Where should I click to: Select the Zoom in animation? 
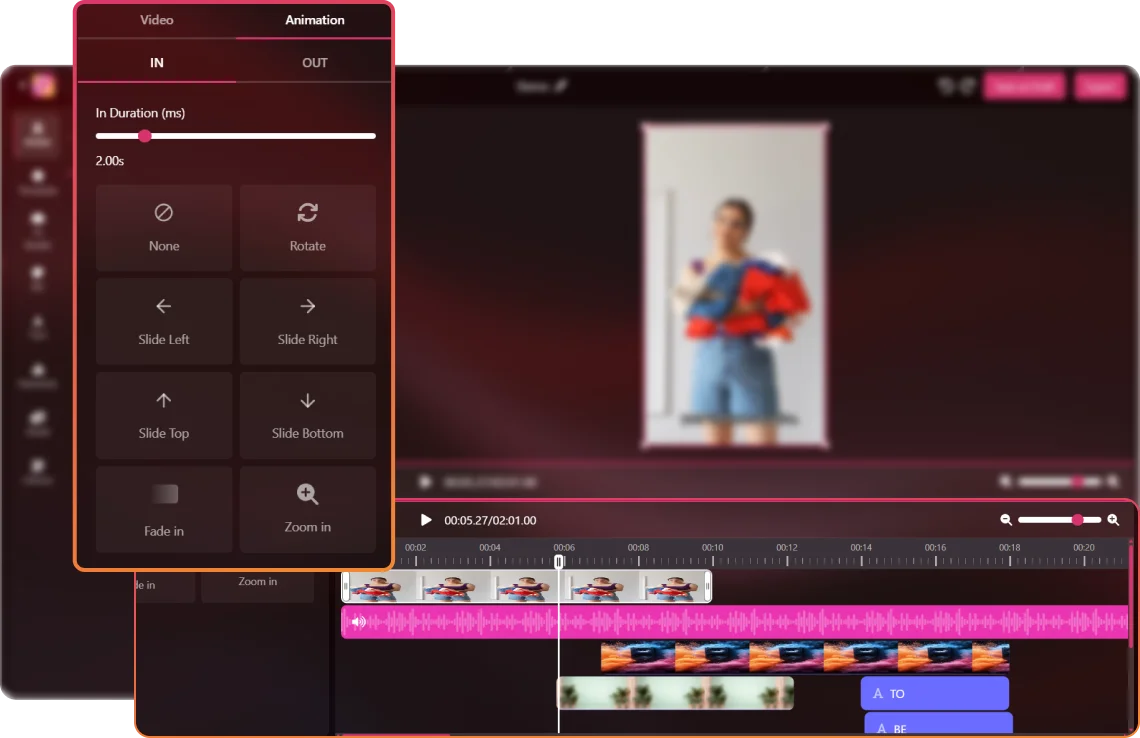[x=307, y=509]
